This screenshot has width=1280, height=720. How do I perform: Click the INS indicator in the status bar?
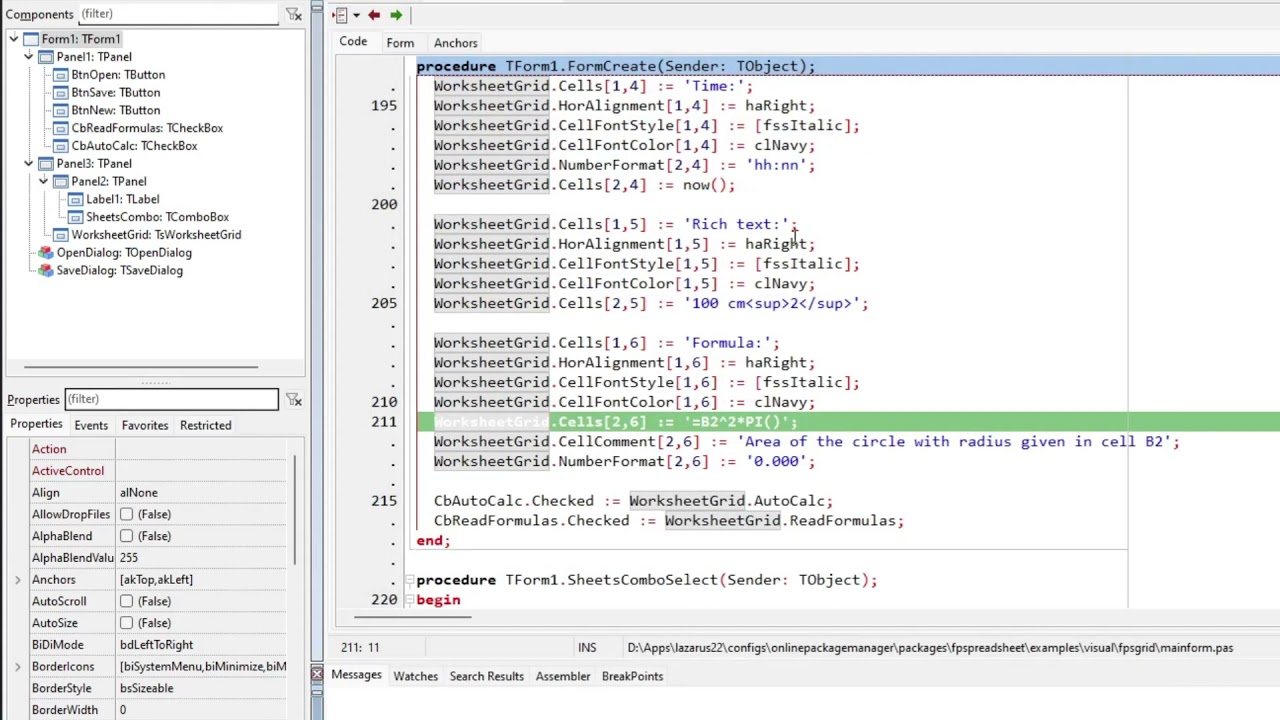[587, 648]
